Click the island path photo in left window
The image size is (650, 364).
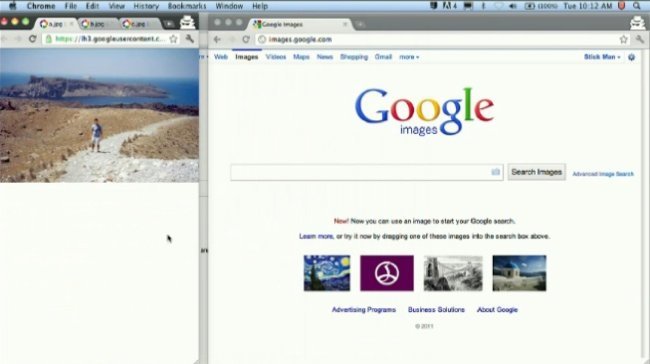pos(99,115)
